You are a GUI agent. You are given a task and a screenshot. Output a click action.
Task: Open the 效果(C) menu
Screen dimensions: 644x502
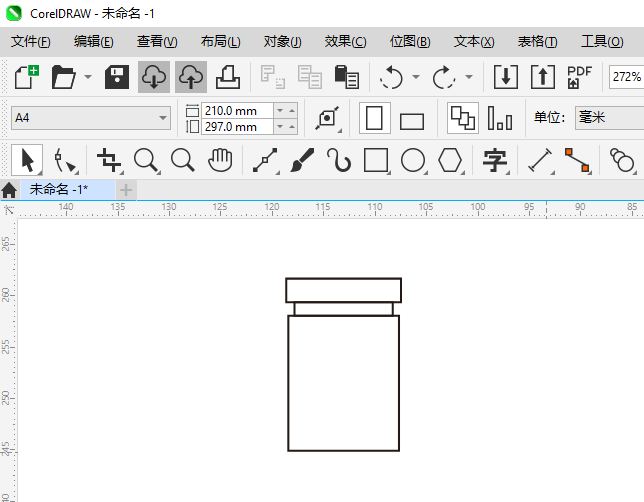[x=345, y=41]
